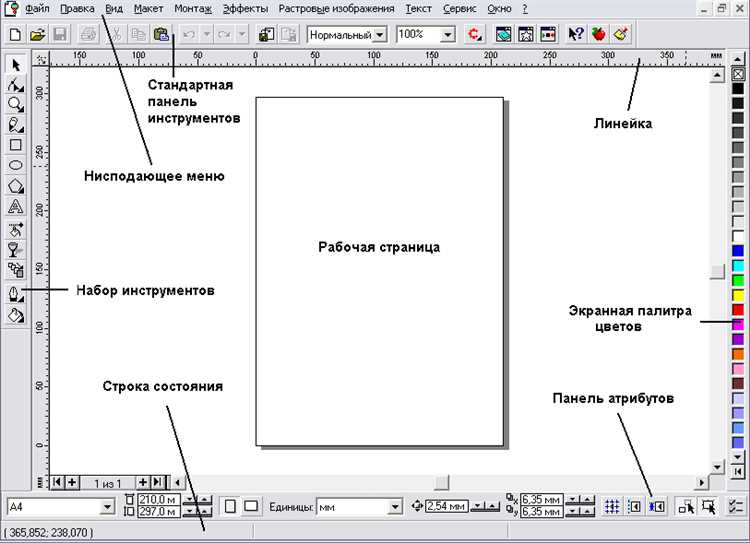This screenshot has width=750, height=543.
Task: Select the Pick (arrow) tool
Action: click(15, 65)
